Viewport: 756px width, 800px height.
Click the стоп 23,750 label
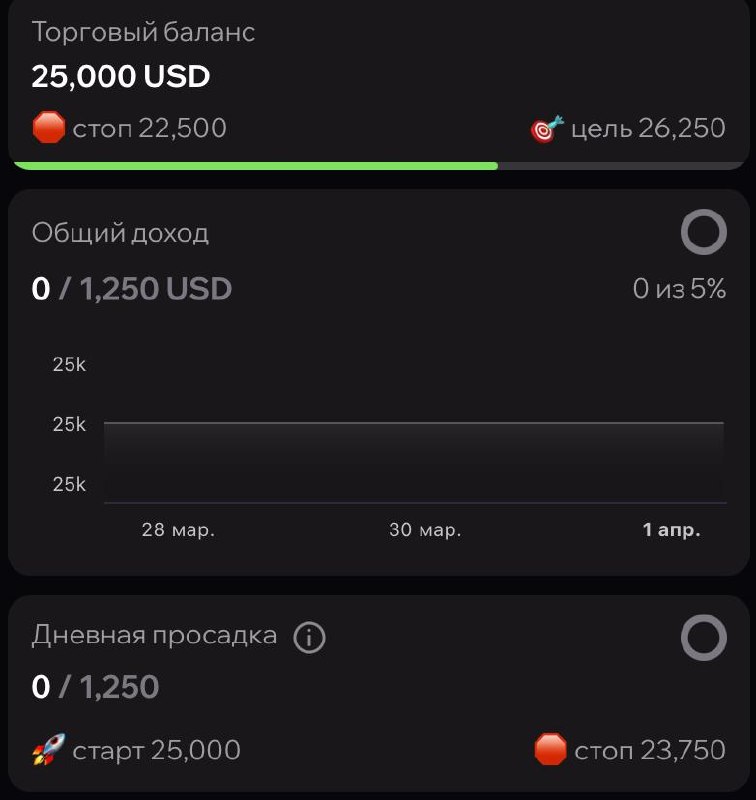[650, 750]
